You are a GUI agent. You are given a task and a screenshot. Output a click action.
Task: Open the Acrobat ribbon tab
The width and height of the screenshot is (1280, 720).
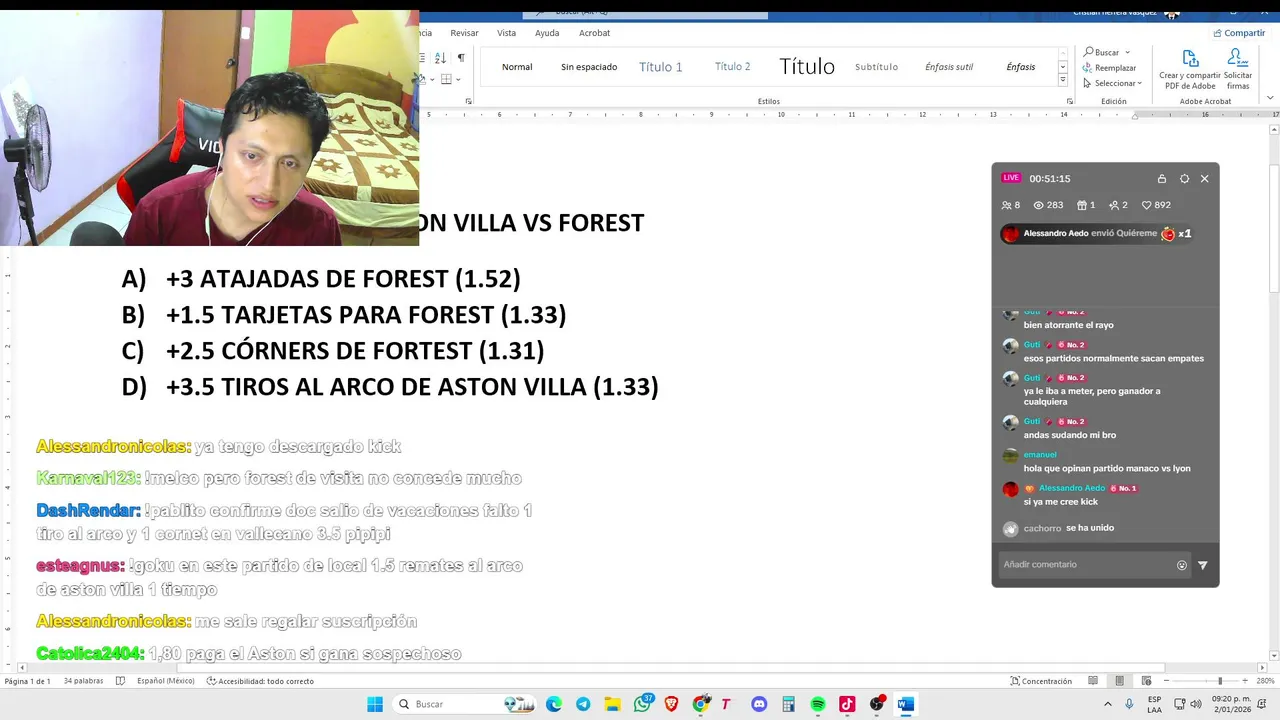pos(594,33)
